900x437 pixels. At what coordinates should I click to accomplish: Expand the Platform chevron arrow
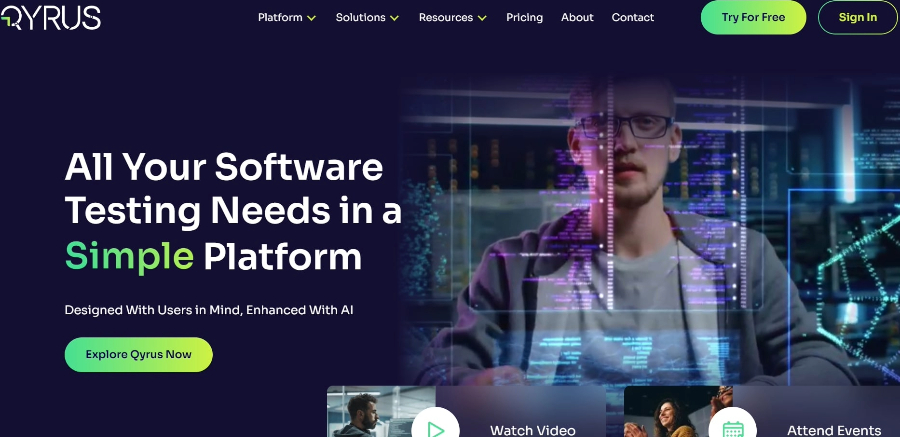pyautogui.click(x=311, y=18)
